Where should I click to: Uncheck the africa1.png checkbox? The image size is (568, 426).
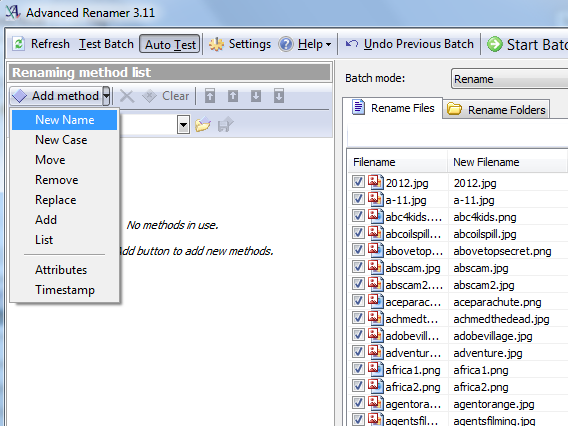pyautogui.click(x=358, y=369)
